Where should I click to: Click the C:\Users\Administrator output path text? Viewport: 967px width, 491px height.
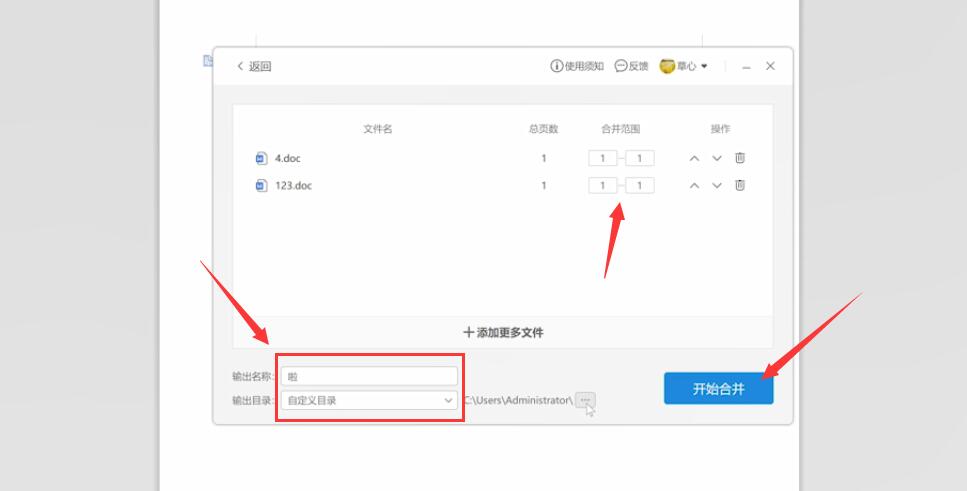519,400
